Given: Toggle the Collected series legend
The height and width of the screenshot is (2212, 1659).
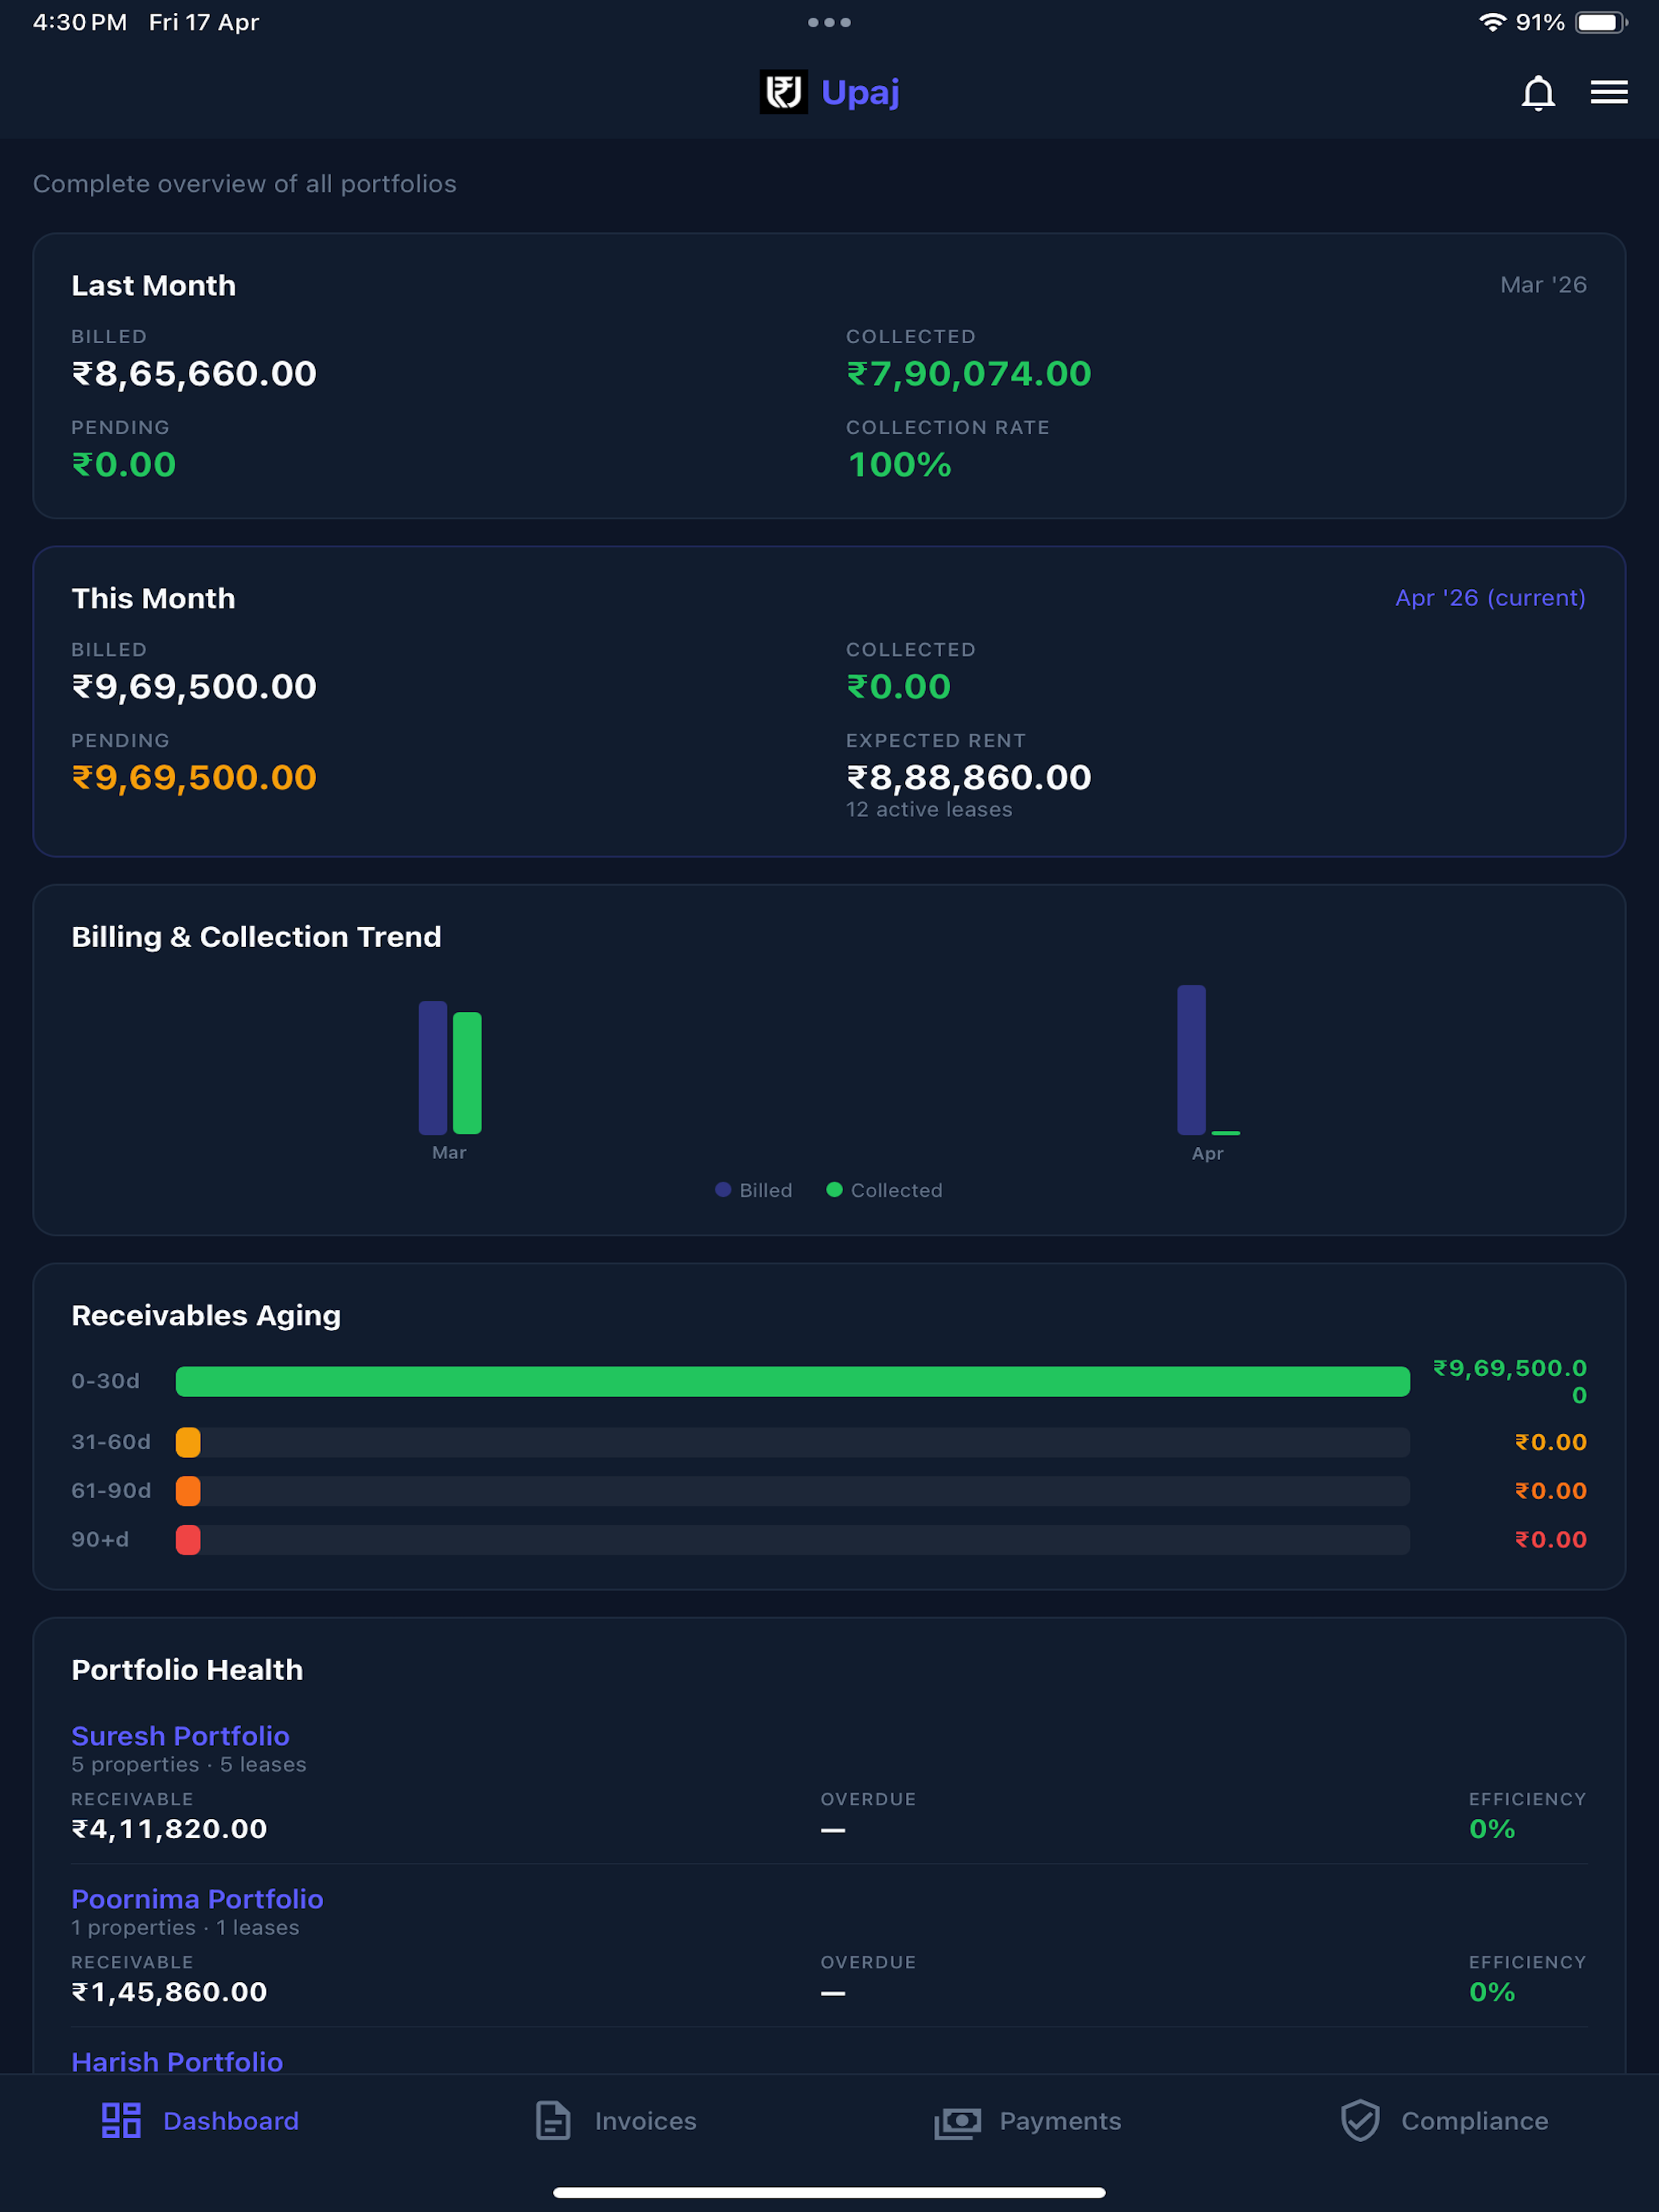Looking at the screenshot, I should pos(885,1190).
